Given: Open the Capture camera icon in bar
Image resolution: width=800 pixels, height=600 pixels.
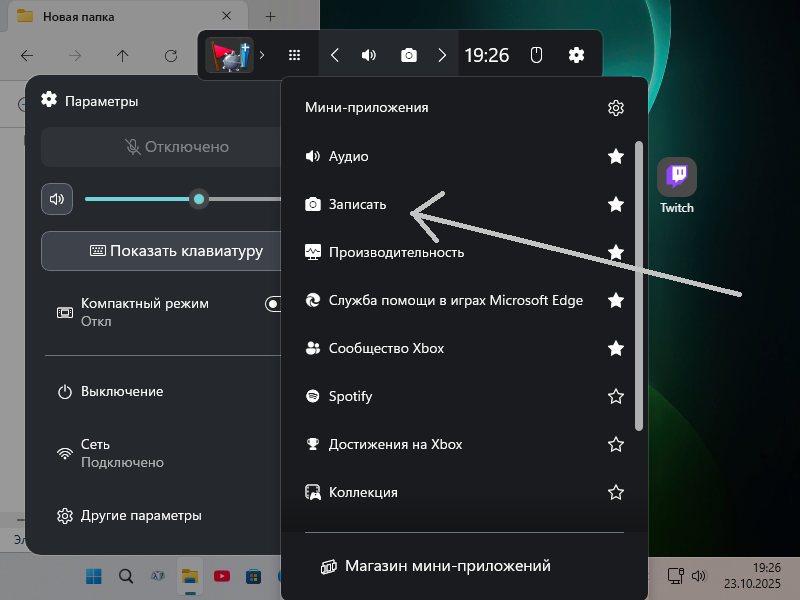Looking at the screenshot, I should click(409, 55).
